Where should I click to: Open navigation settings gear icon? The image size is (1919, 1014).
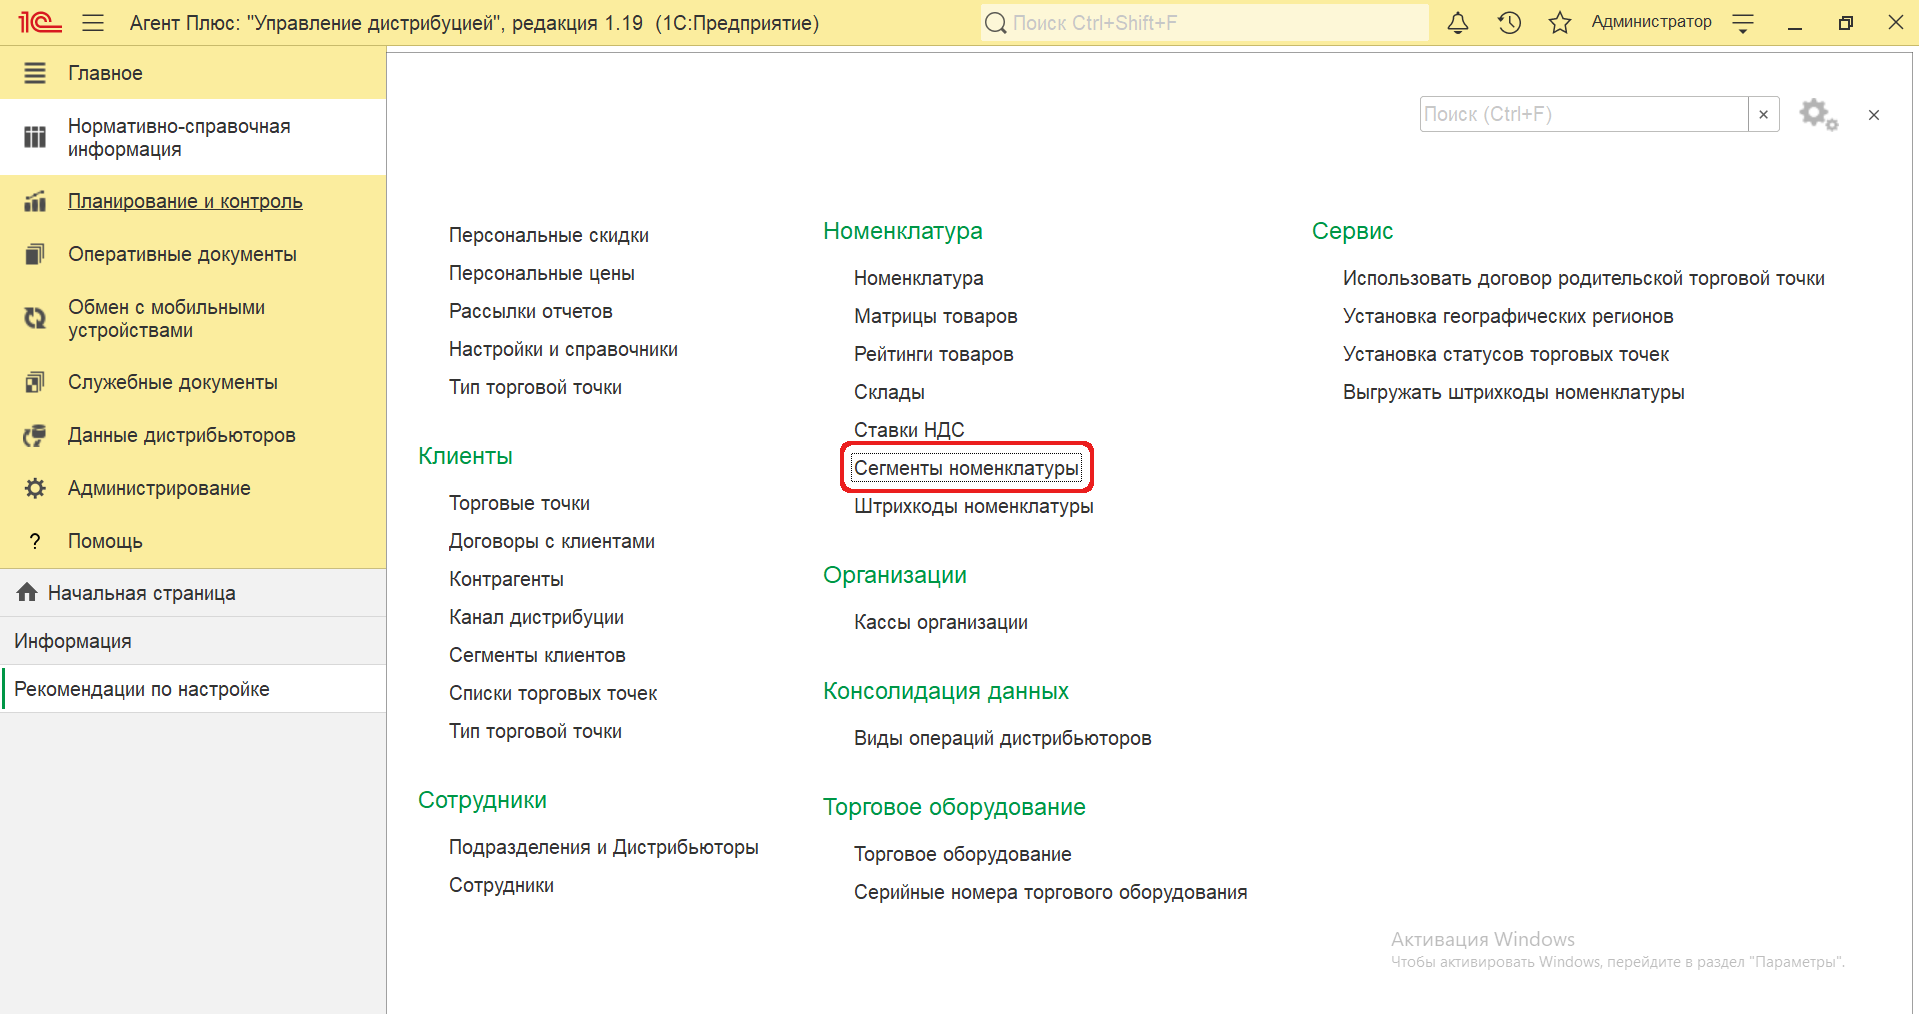point(1818,114)
